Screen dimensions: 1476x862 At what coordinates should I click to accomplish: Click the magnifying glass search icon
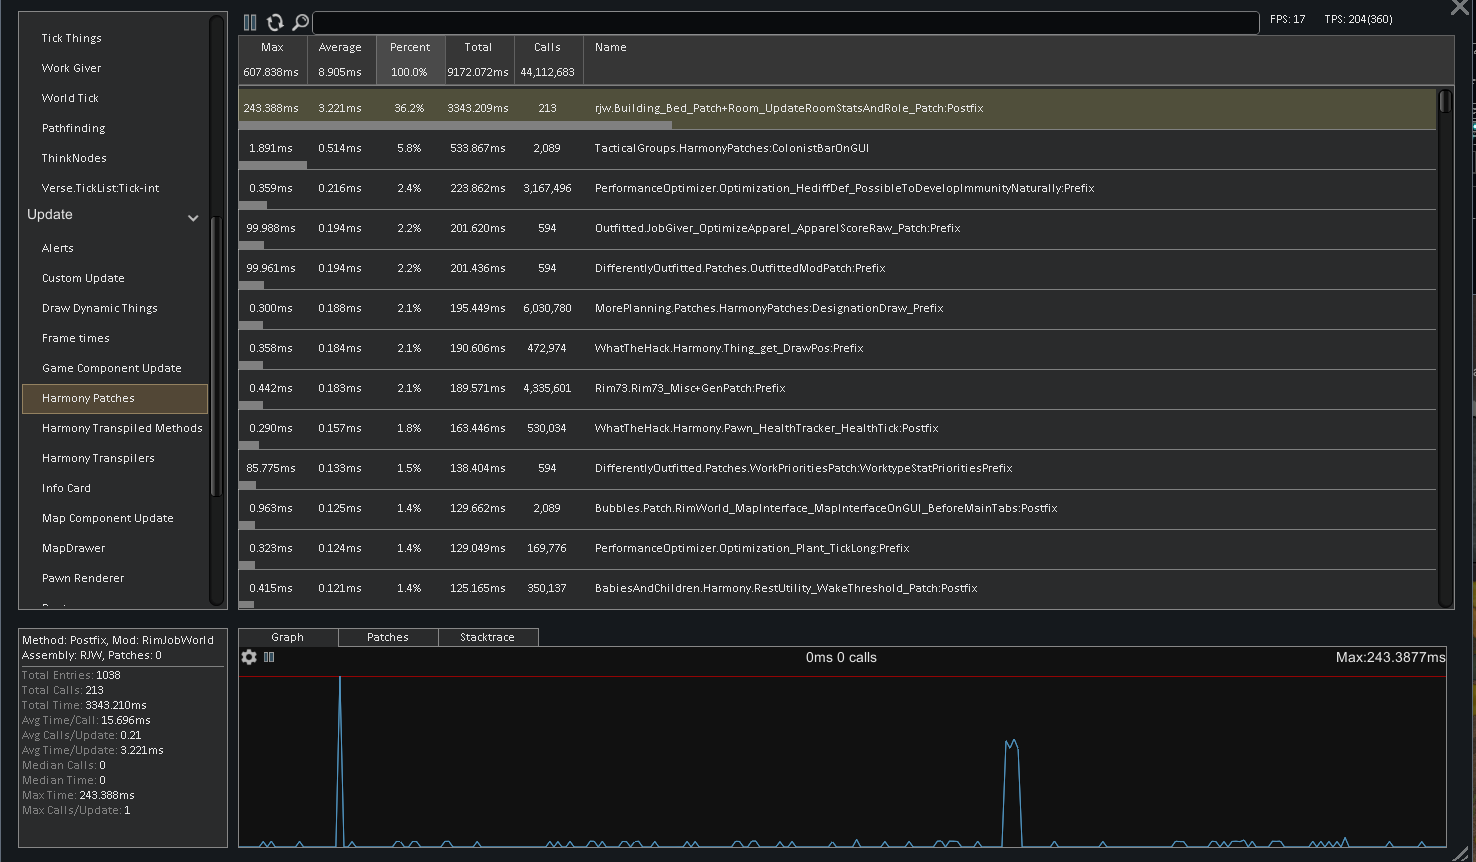click(x=300, y=22)
